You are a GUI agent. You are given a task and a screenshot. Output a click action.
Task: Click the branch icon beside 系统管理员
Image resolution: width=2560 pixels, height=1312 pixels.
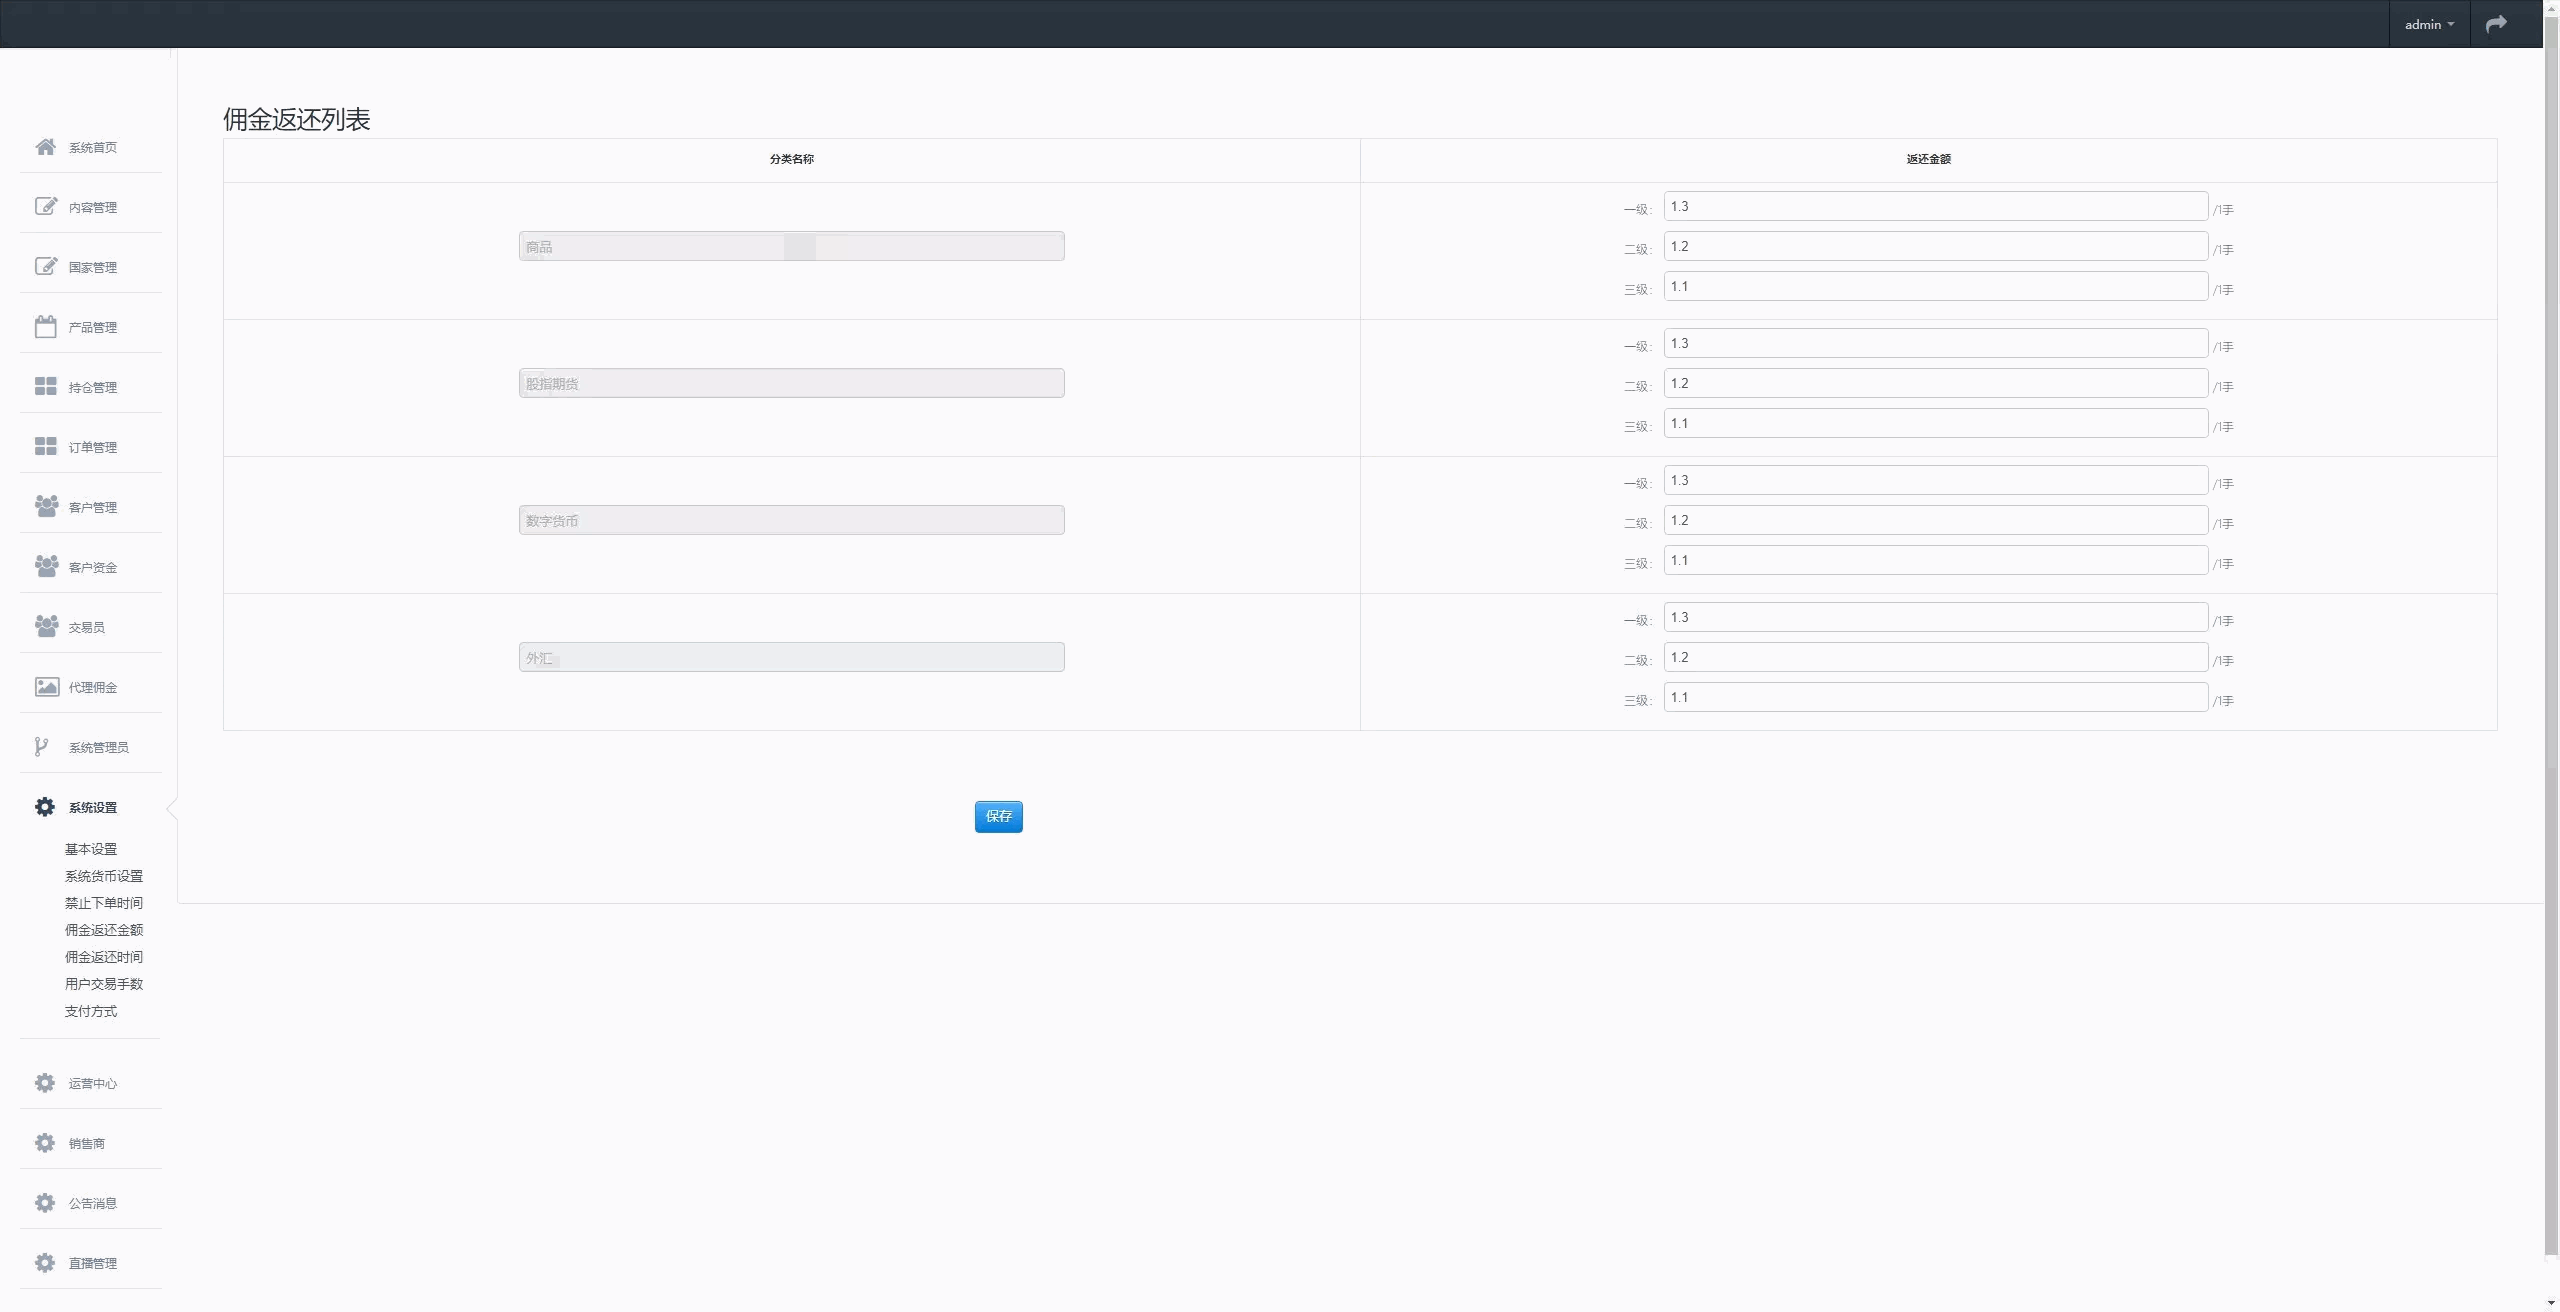(x=41, y=747)
